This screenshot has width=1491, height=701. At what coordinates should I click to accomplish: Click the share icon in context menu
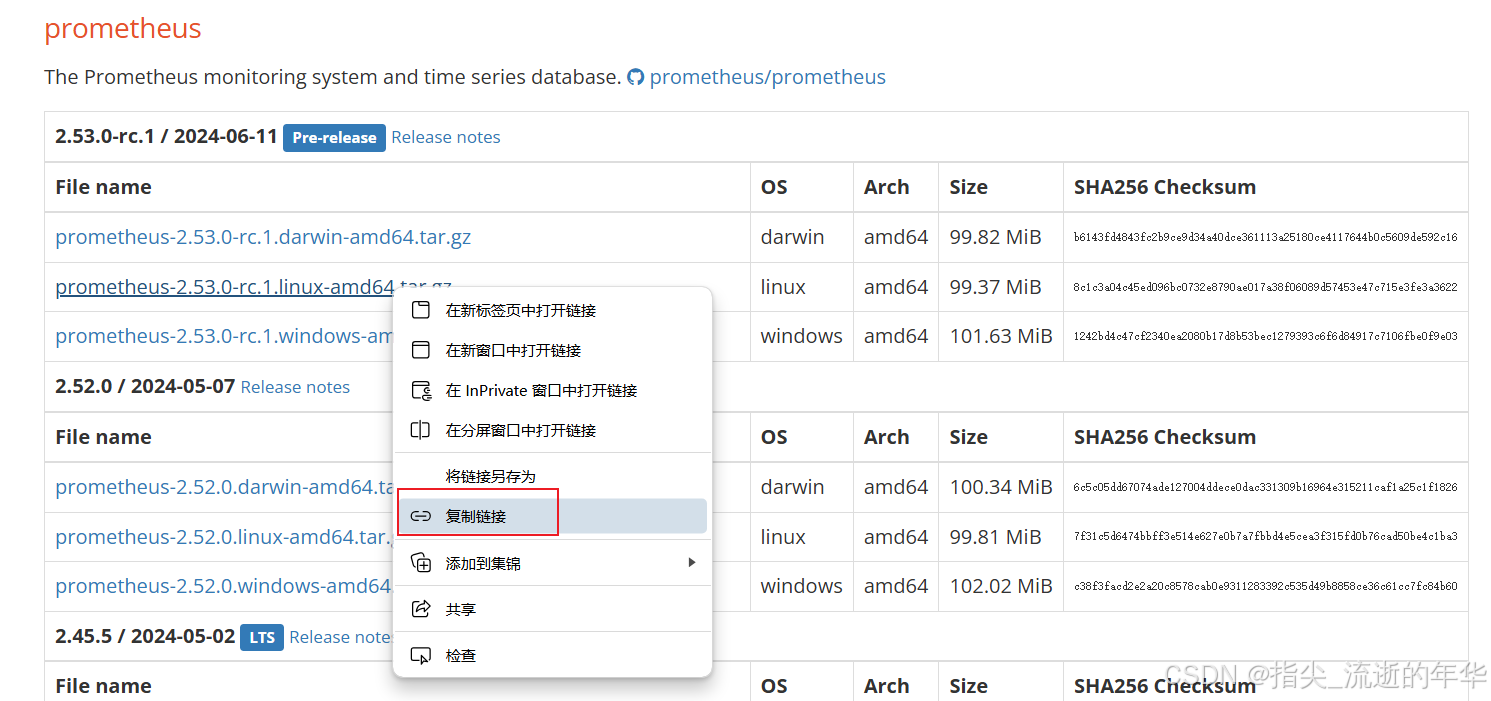pyautogui.click(x=421, y=609)
